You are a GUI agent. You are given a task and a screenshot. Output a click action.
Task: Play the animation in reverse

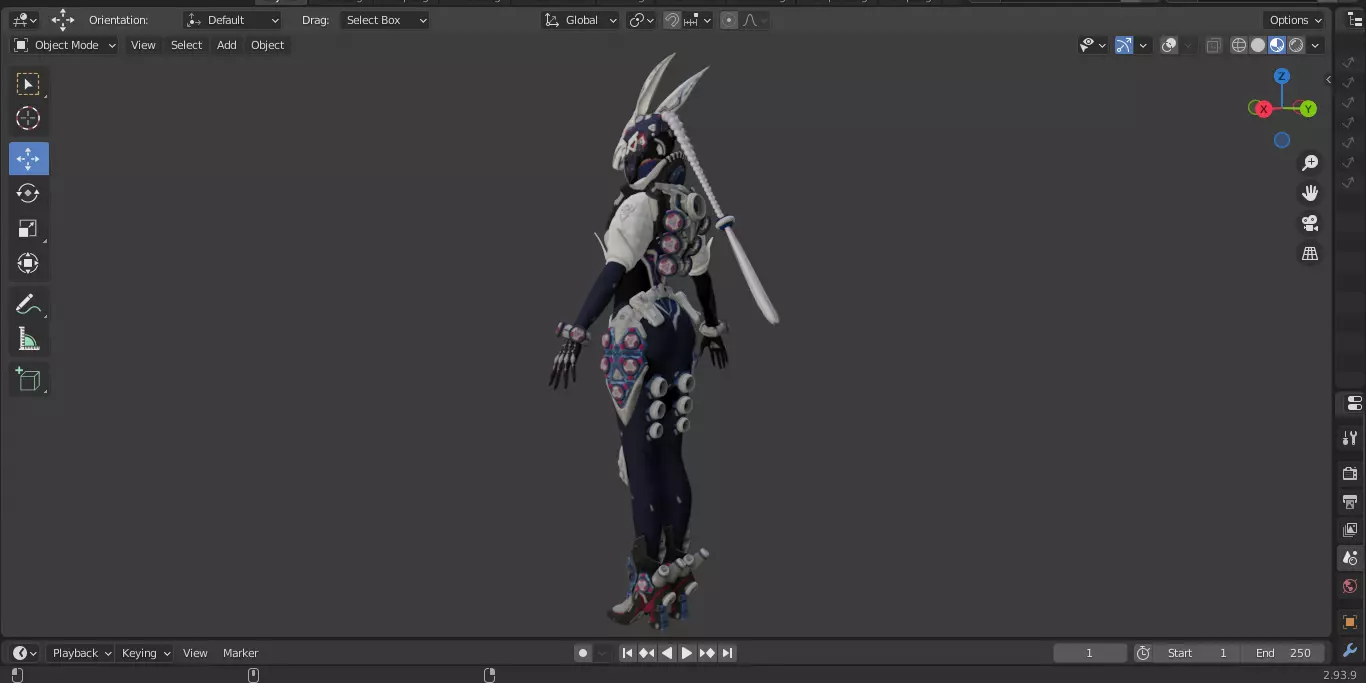pyautogui.click(x=667, y=653)
